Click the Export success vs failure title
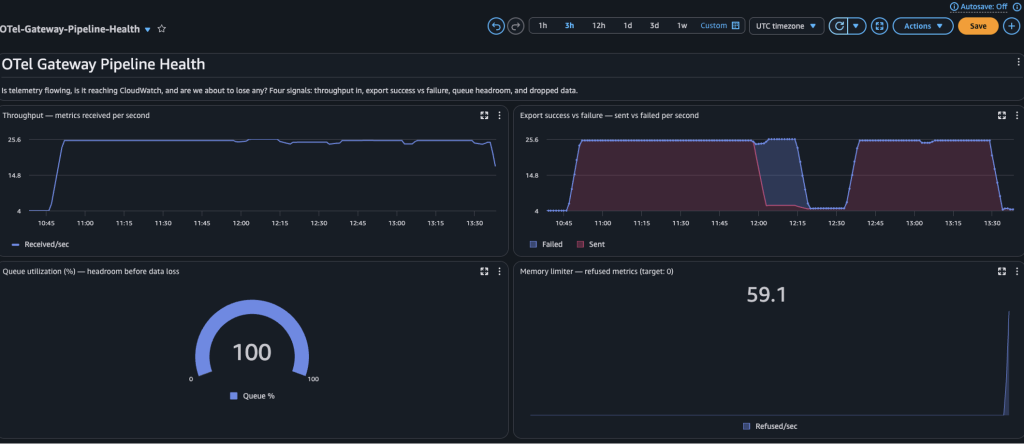Image resolution: width=1024 pixels, height=444 pixels. coord(609,116)
